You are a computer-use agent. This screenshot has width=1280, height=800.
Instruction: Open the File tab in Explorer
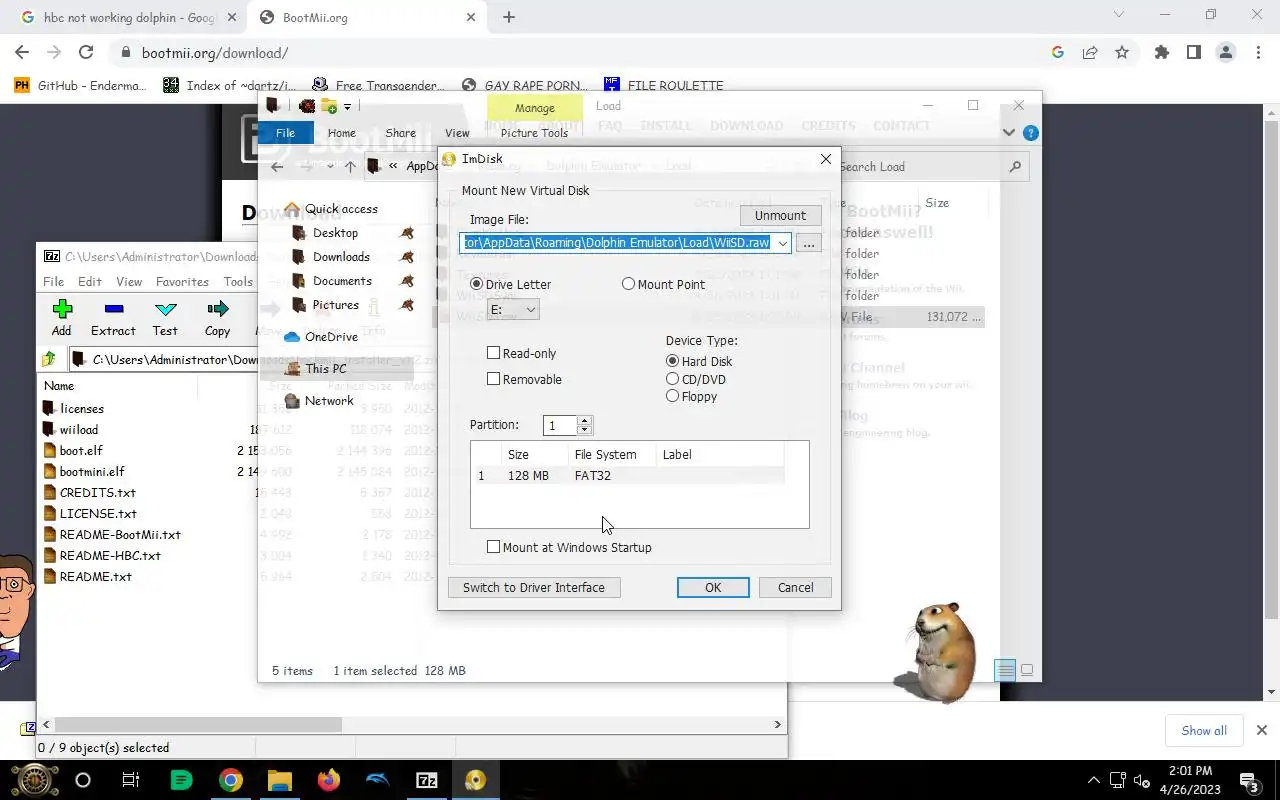pos(285,133)
